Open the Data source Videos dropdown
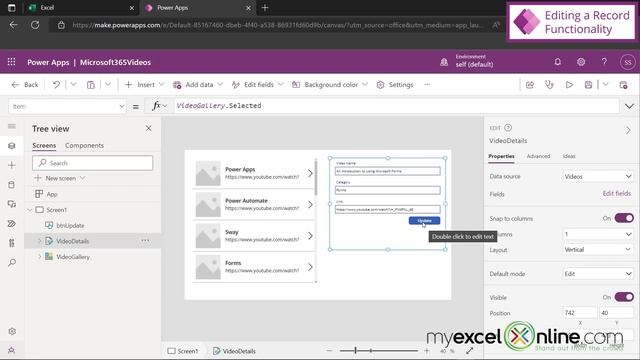Viewport: 640px width, 360px height. [x=598, y=176]
